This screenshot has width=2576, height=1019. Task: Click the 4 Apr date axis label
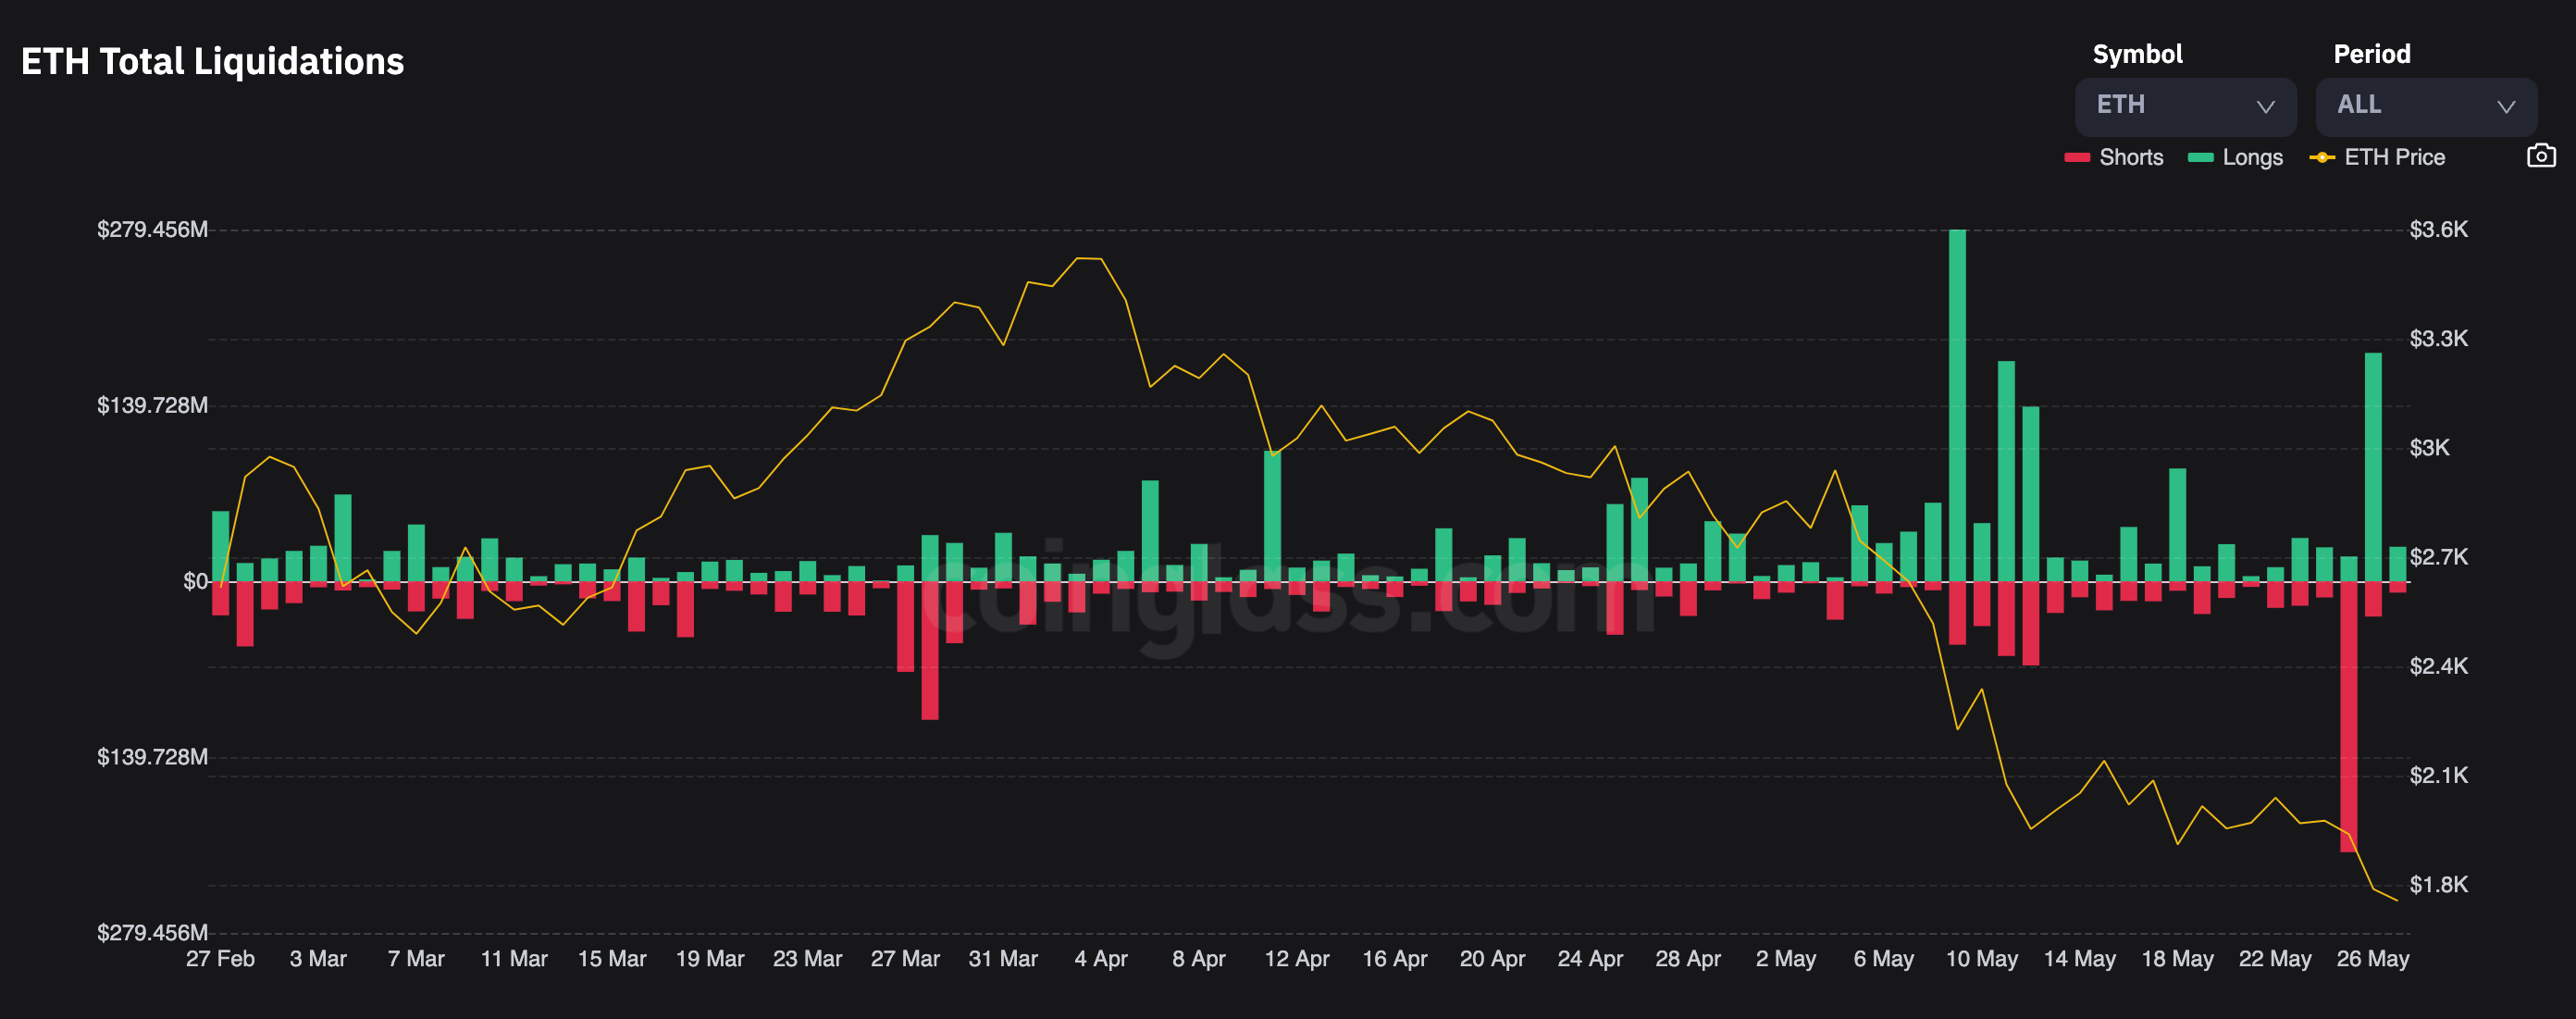pos(1100,958)
